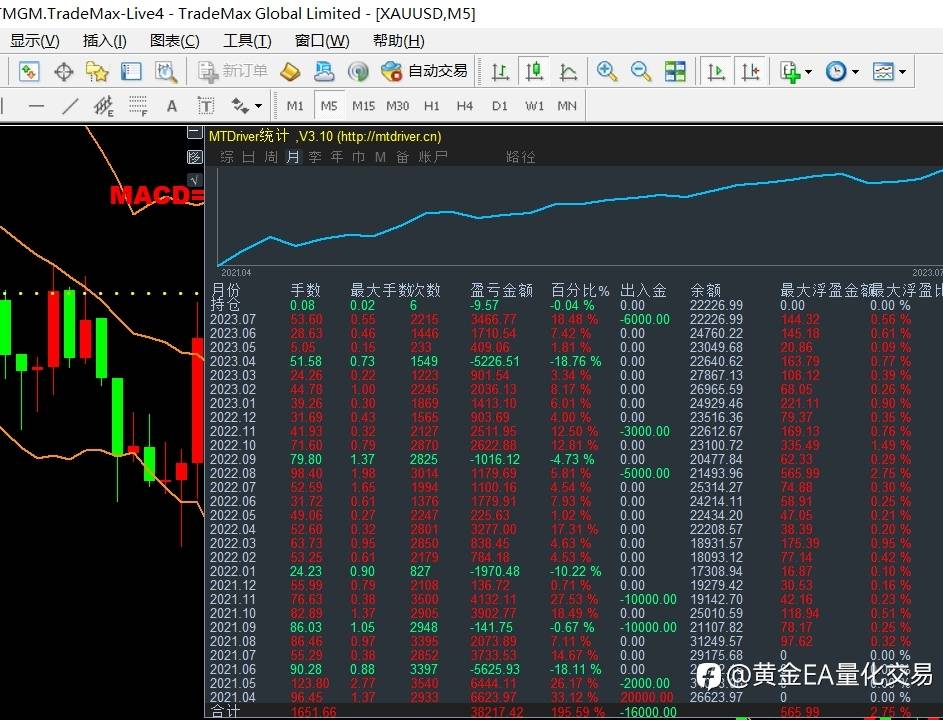The height and width of the screenshot is (720, 943).
Task: Switch timeframe to D1
Action: coord(499,106)
